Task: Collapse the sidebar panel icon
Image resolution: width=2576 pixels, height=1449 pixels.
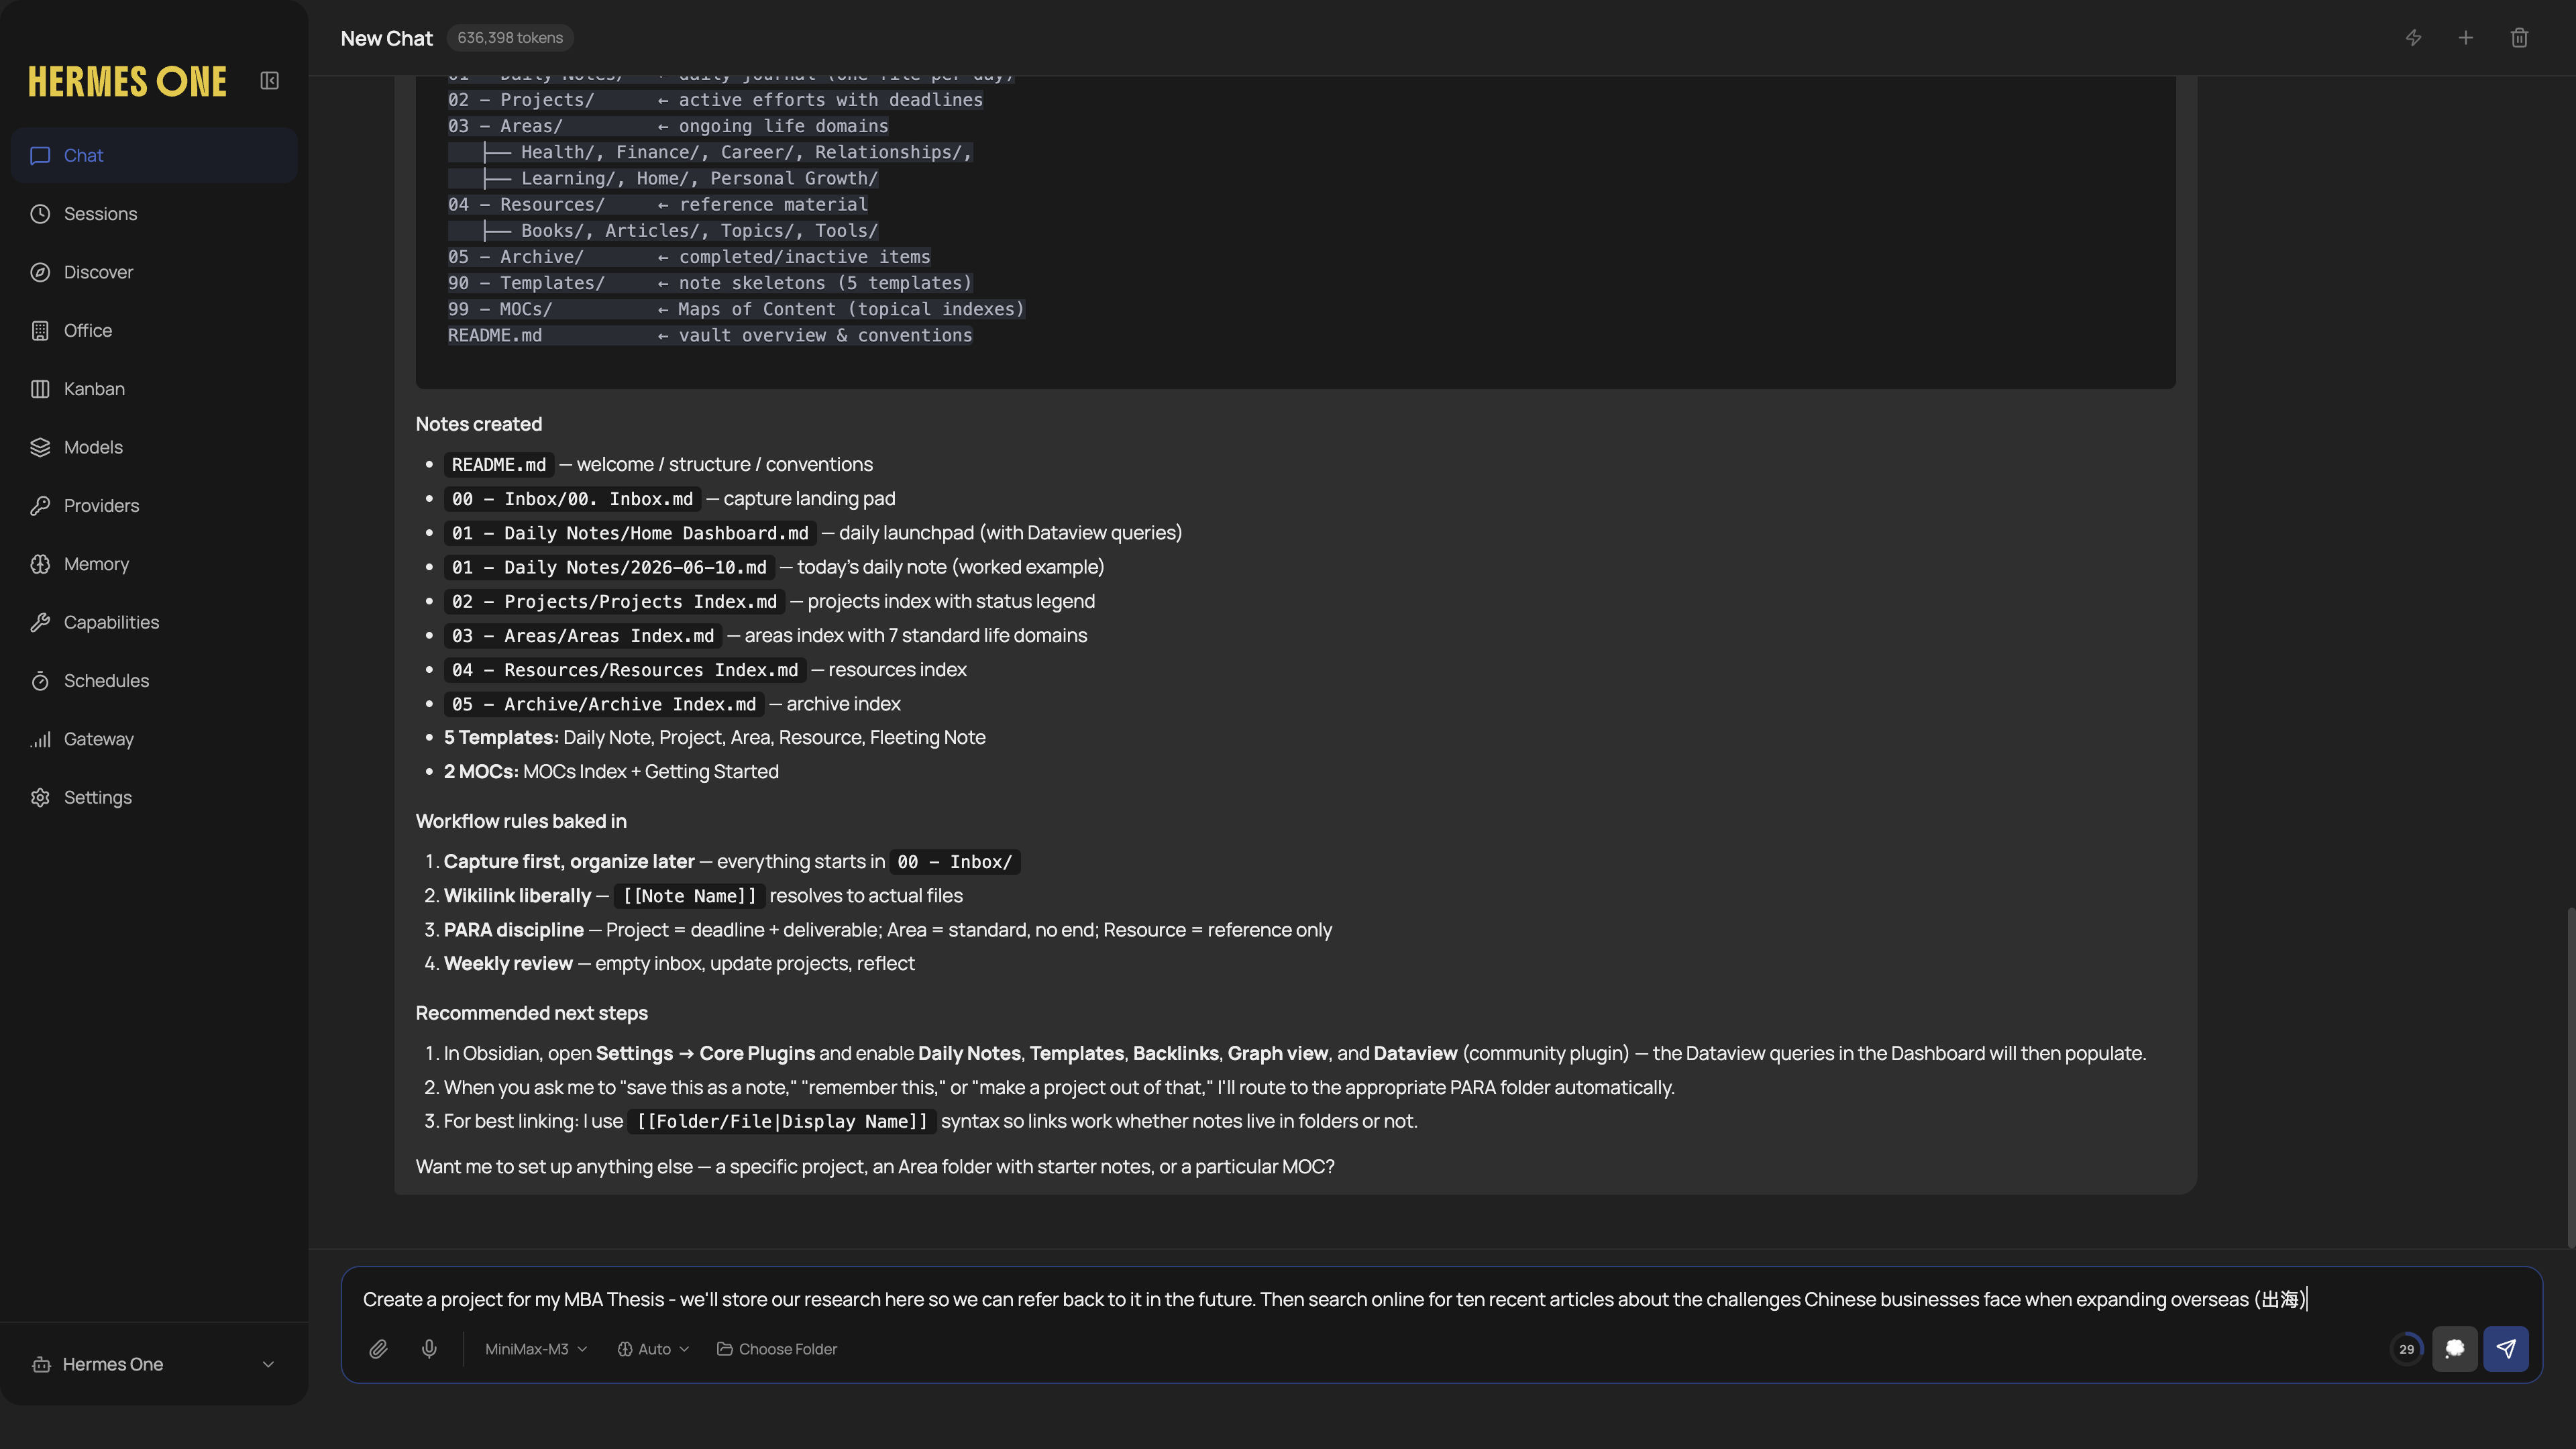Action: pyautogui.click(x=269, y=81)
